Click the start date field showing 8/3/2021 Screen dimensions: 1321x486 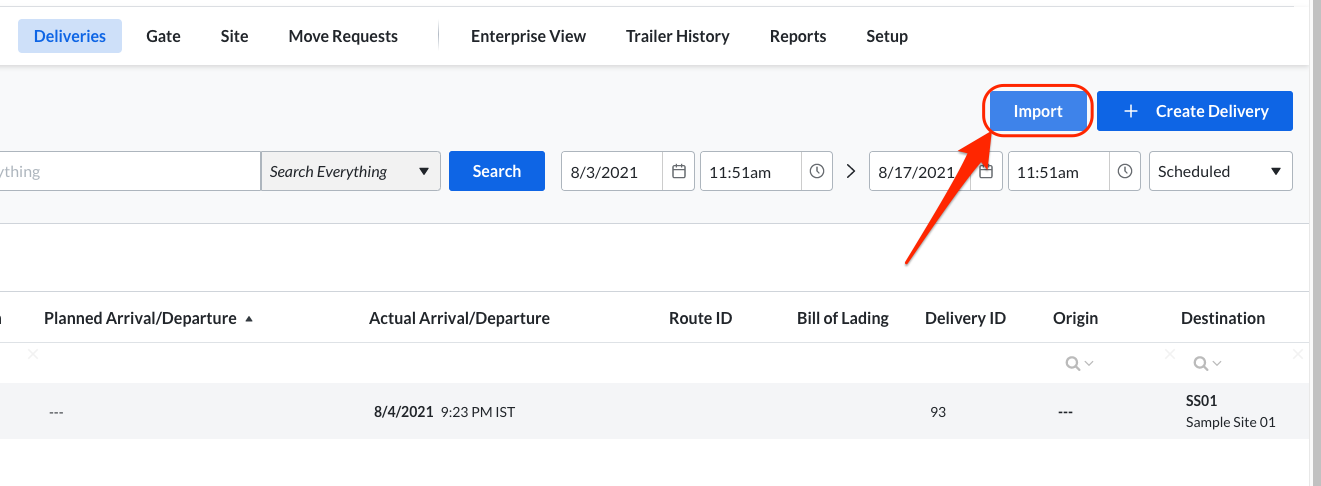click(x=612, y=172)
